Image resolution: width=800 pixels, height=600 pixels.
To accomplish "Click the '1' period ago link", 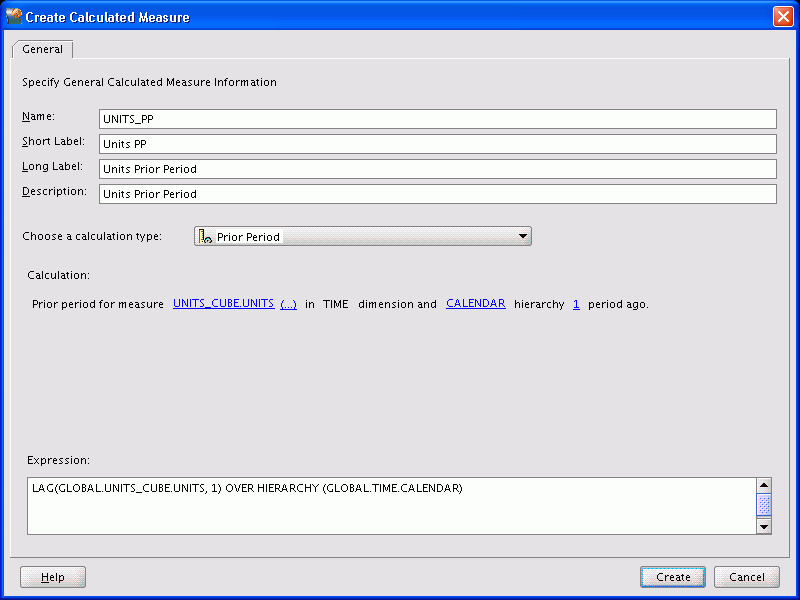I will coord(576,303).
